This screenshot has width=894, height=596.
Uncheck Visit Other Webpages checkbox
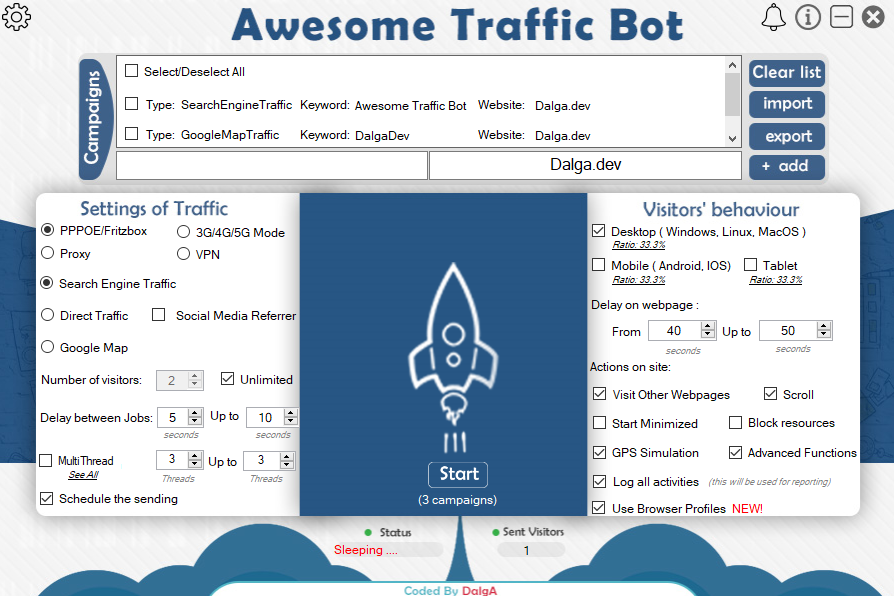599,394
